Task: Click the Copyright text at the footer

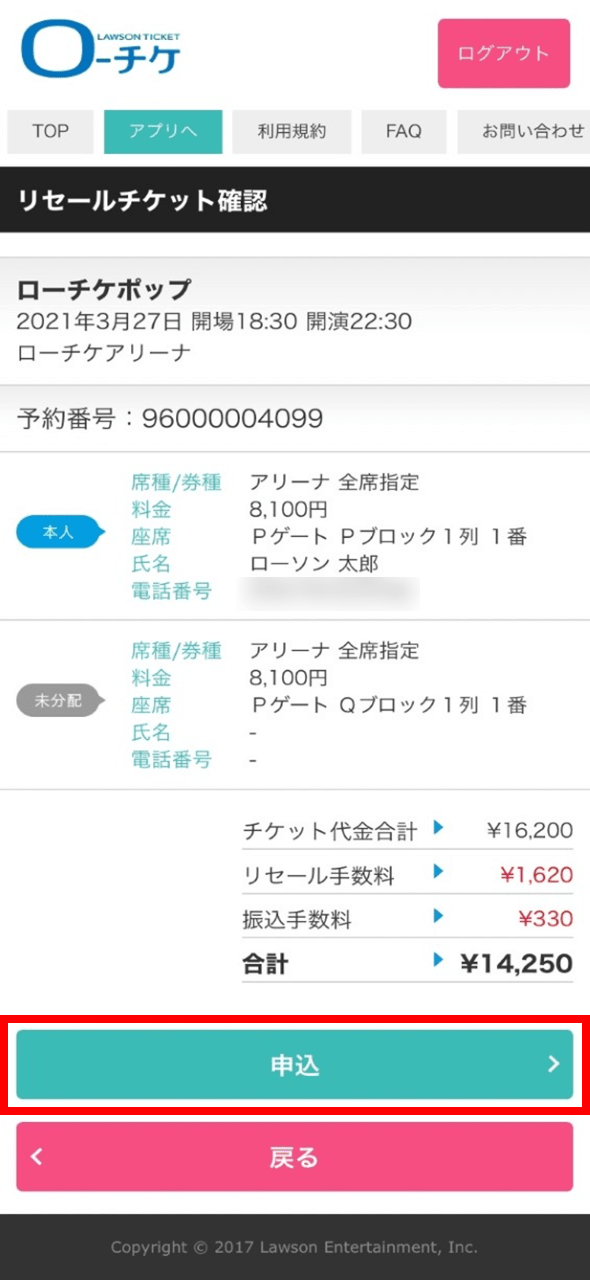Action: [x=295, y=1247]
